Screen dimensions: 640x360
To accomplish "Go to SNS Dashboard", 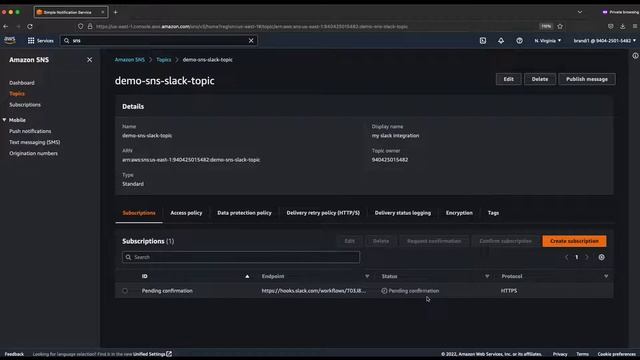I will pyautogui.click(x=22, y=83).
